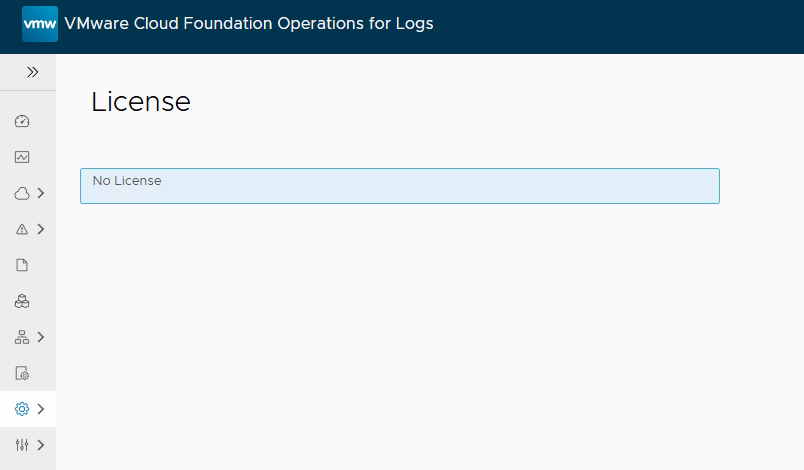Viewport: 804px width, 470px height.
Task: Expand the hierarchy submenu chevron
Action: (x=41, y=337)
